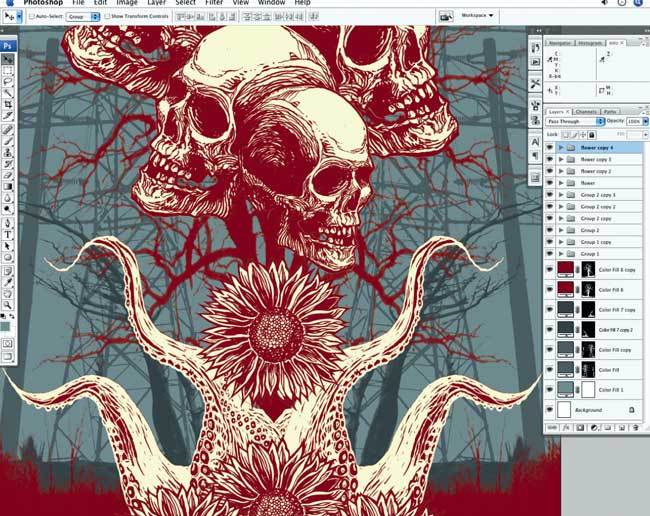The image size is (650, 516).
Task: Select the Zoom tool
Action: click(8, 305)
